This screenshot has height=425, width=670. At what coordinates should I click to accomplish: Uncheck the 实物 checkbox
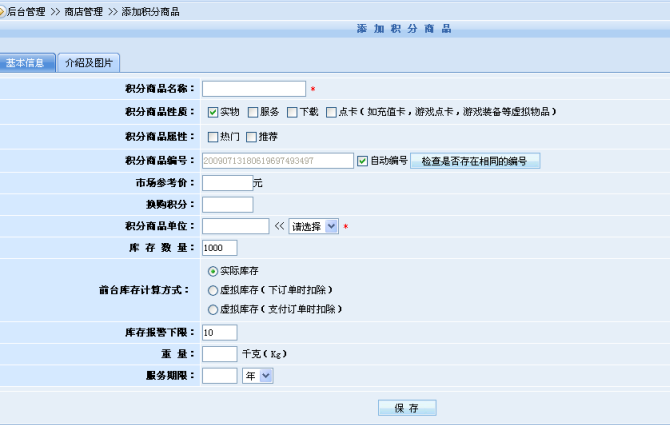pyautogui.click(x=213, y=112)
